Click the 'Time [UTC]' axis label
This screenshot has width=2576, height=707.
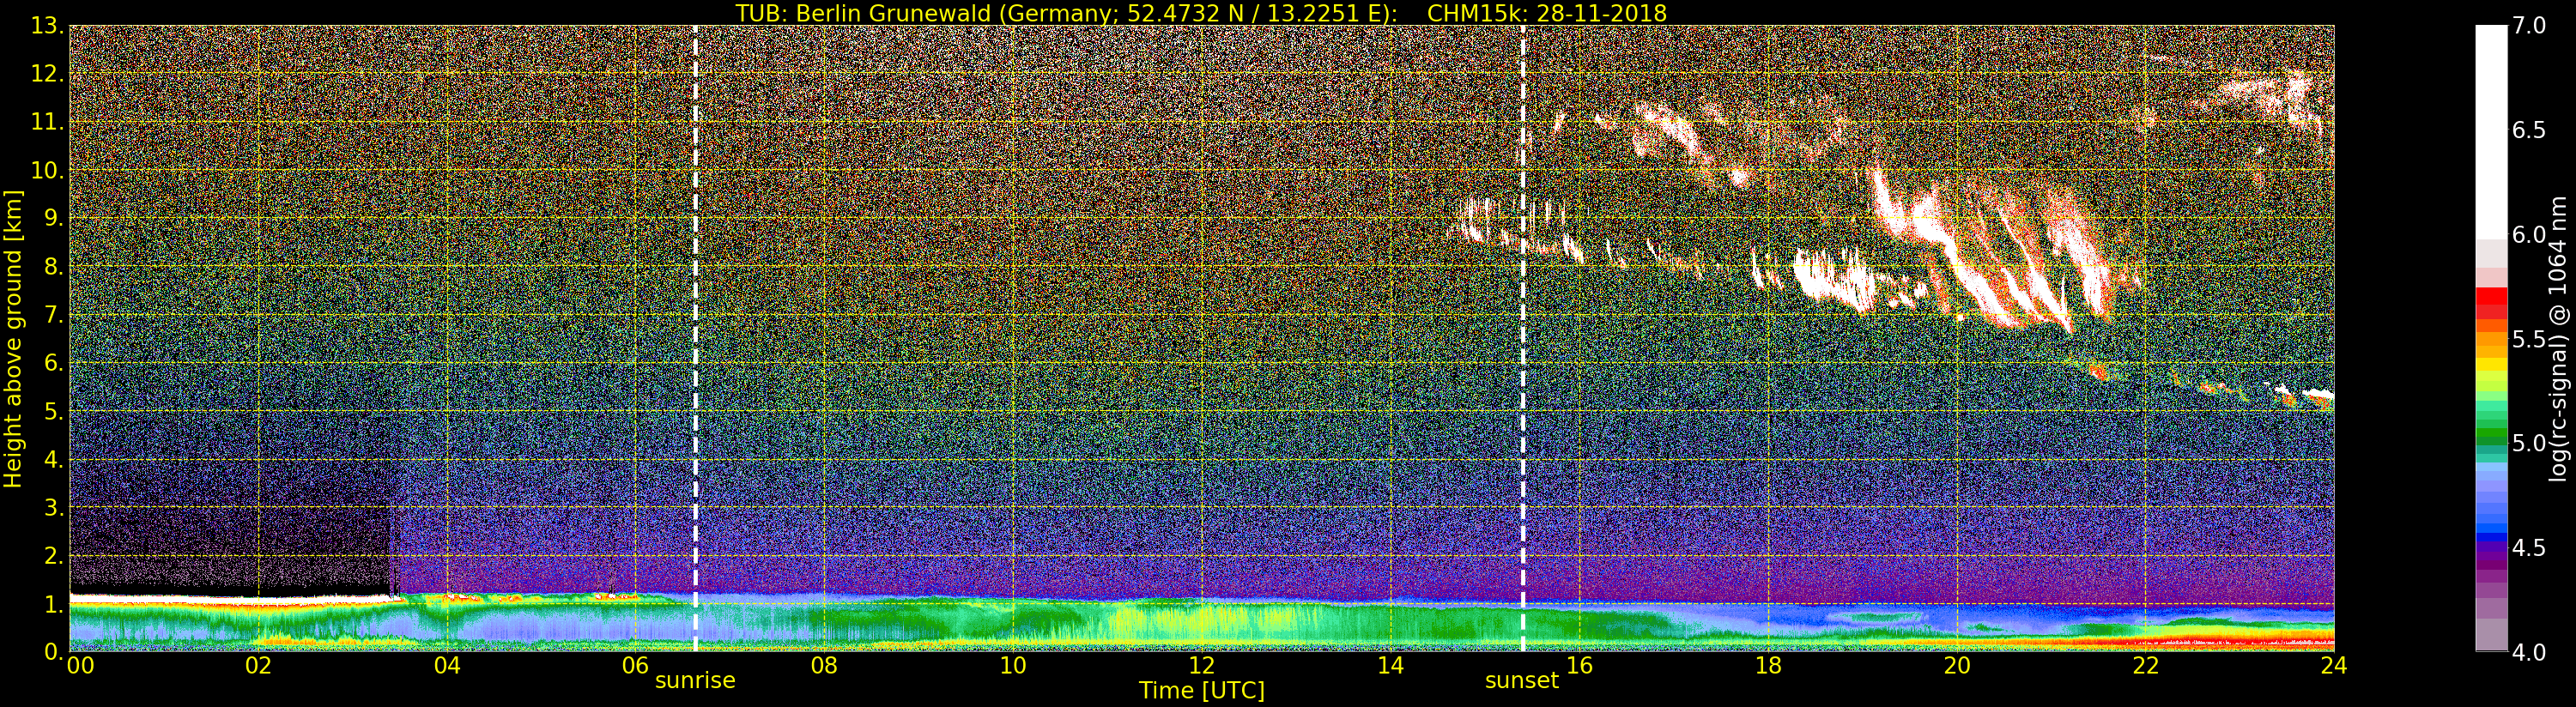(1201, 691)
